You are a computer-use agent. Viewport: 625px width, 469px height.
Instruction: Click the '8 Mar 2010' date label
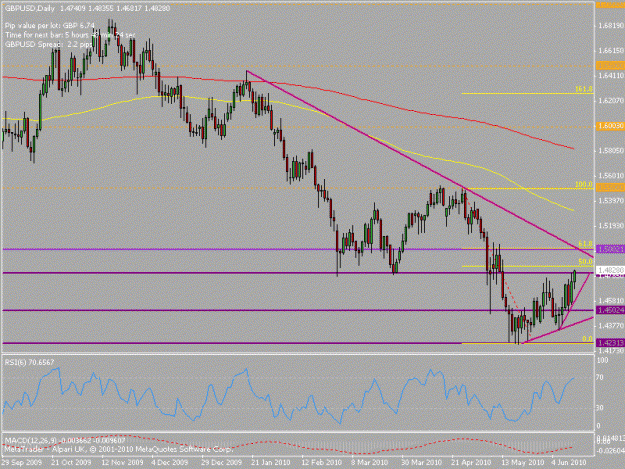(x=369, y=462)
